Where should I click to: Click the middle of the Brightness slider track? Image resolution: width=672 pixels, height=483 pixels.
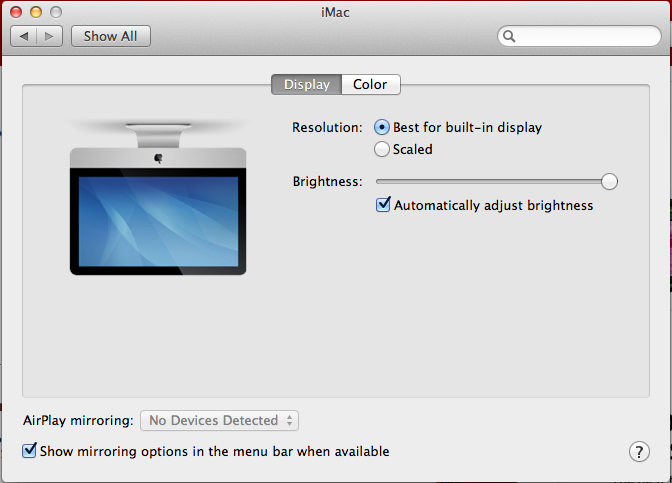(x=496, y=181)
